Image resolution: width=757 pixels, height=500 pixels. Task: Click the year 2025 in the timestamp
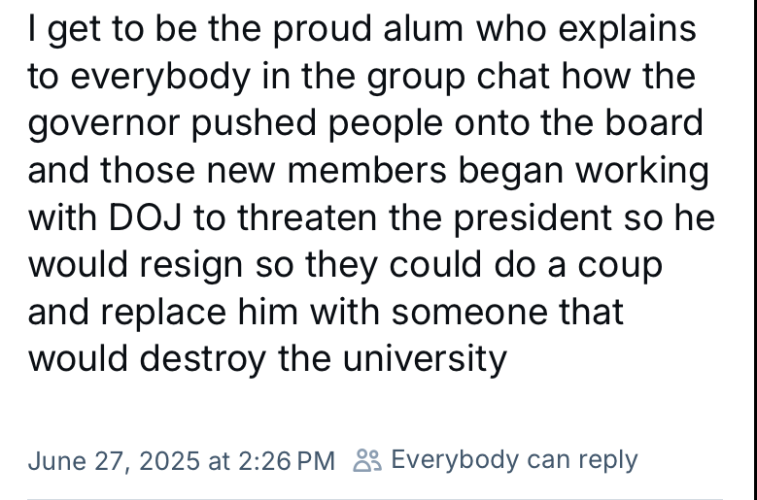169,461
